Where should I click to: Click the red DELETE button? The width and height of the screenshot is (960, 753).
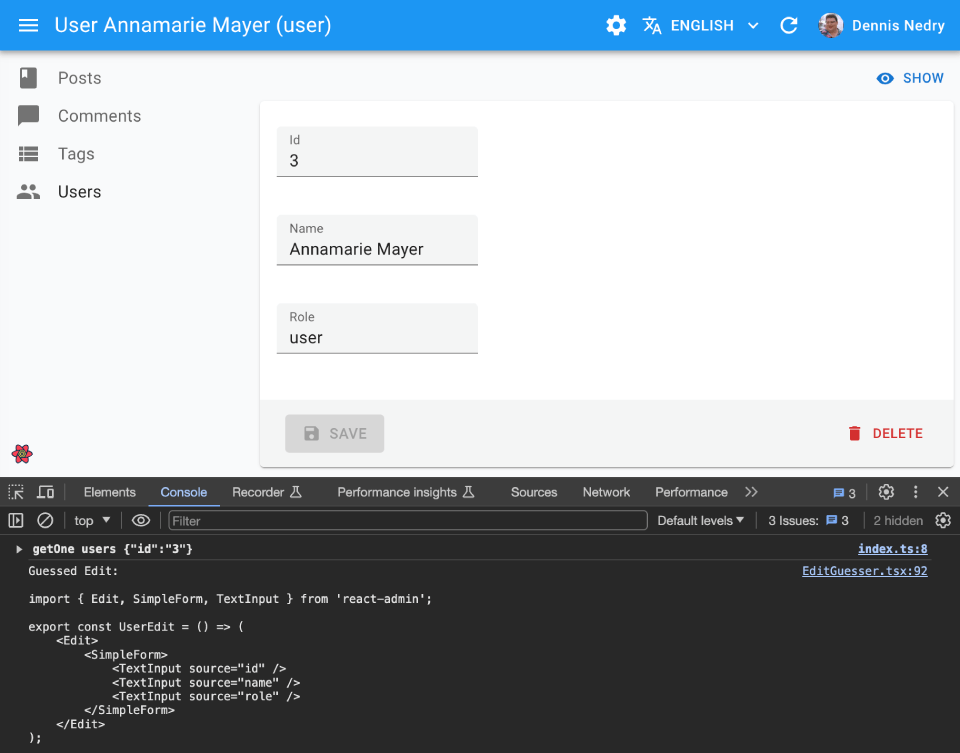click(x=885, y=433)
